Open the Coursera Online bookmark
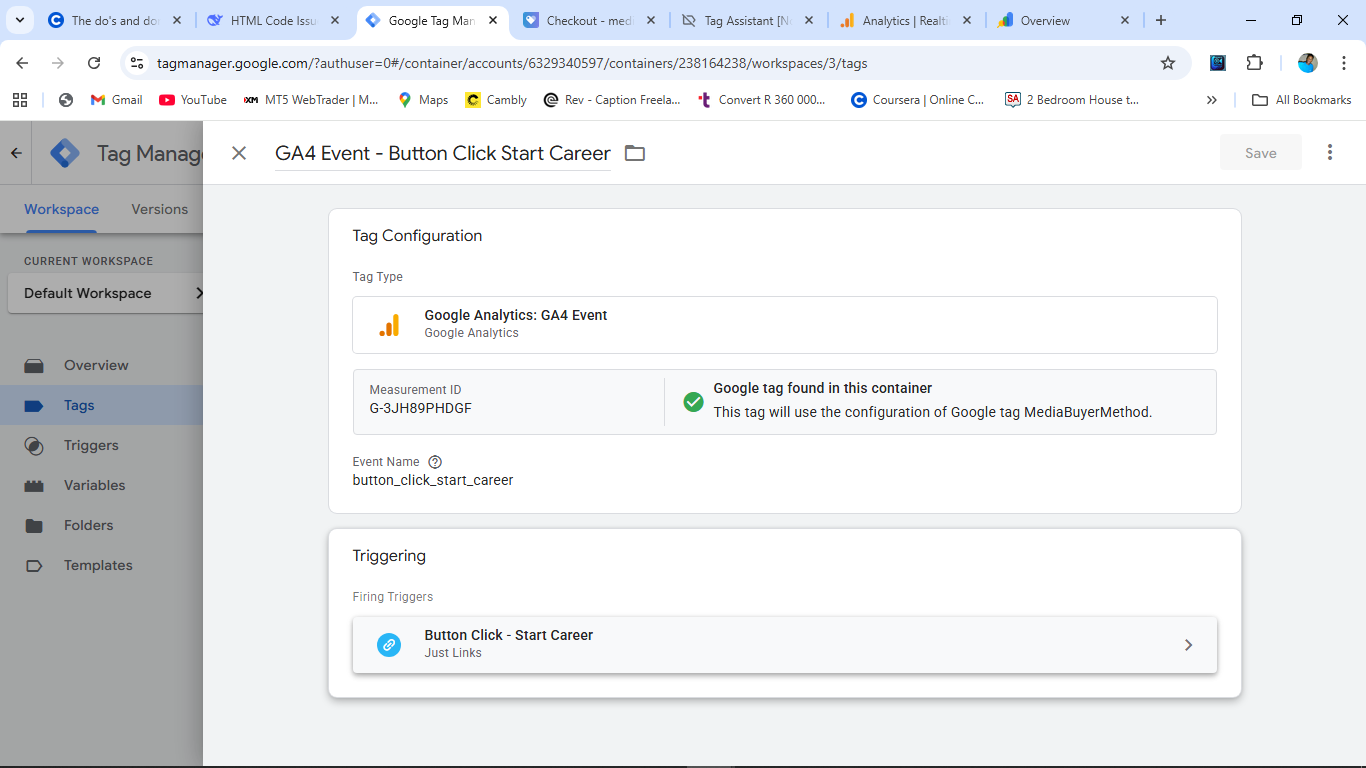Image resolution: width=1366 pixels, height=768 pixels. [917, 100]
